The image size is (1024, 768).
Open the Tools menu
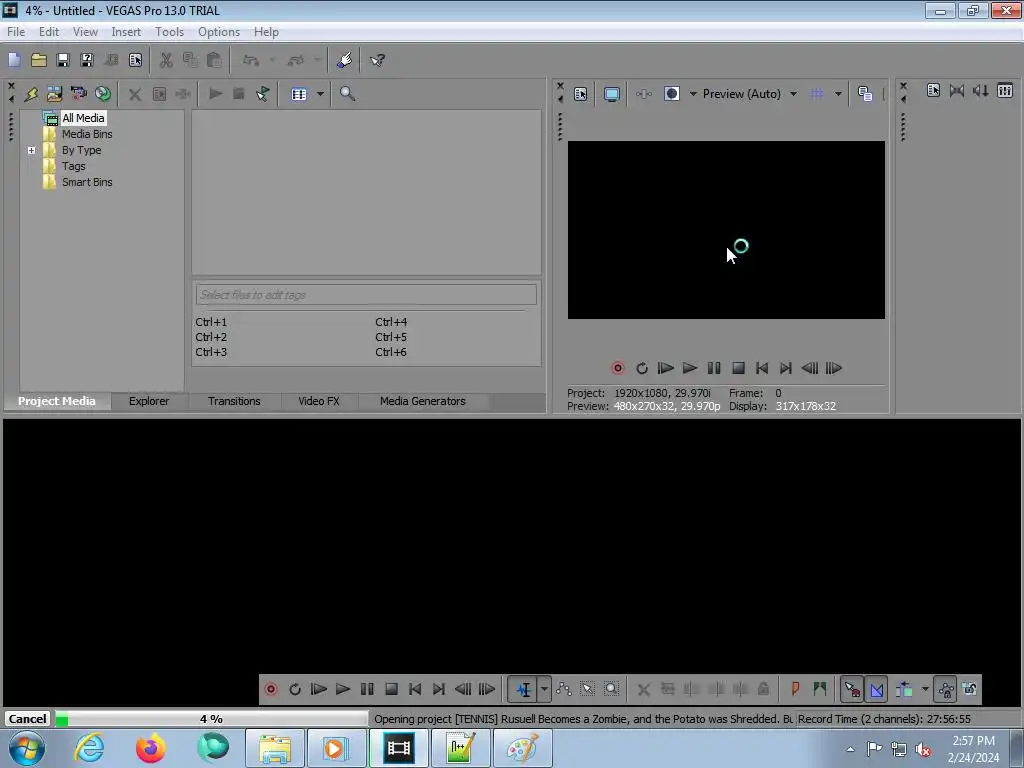(x=169, y=32)
